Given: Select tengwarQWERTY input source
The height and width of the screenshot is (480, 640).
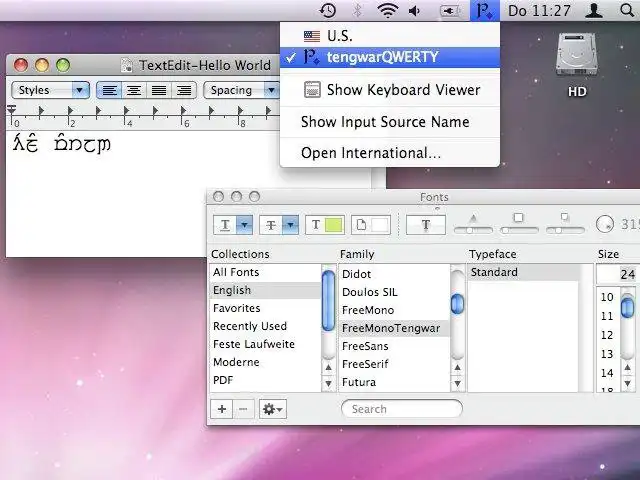Looking at the screenshot, I should coord(390,57).
